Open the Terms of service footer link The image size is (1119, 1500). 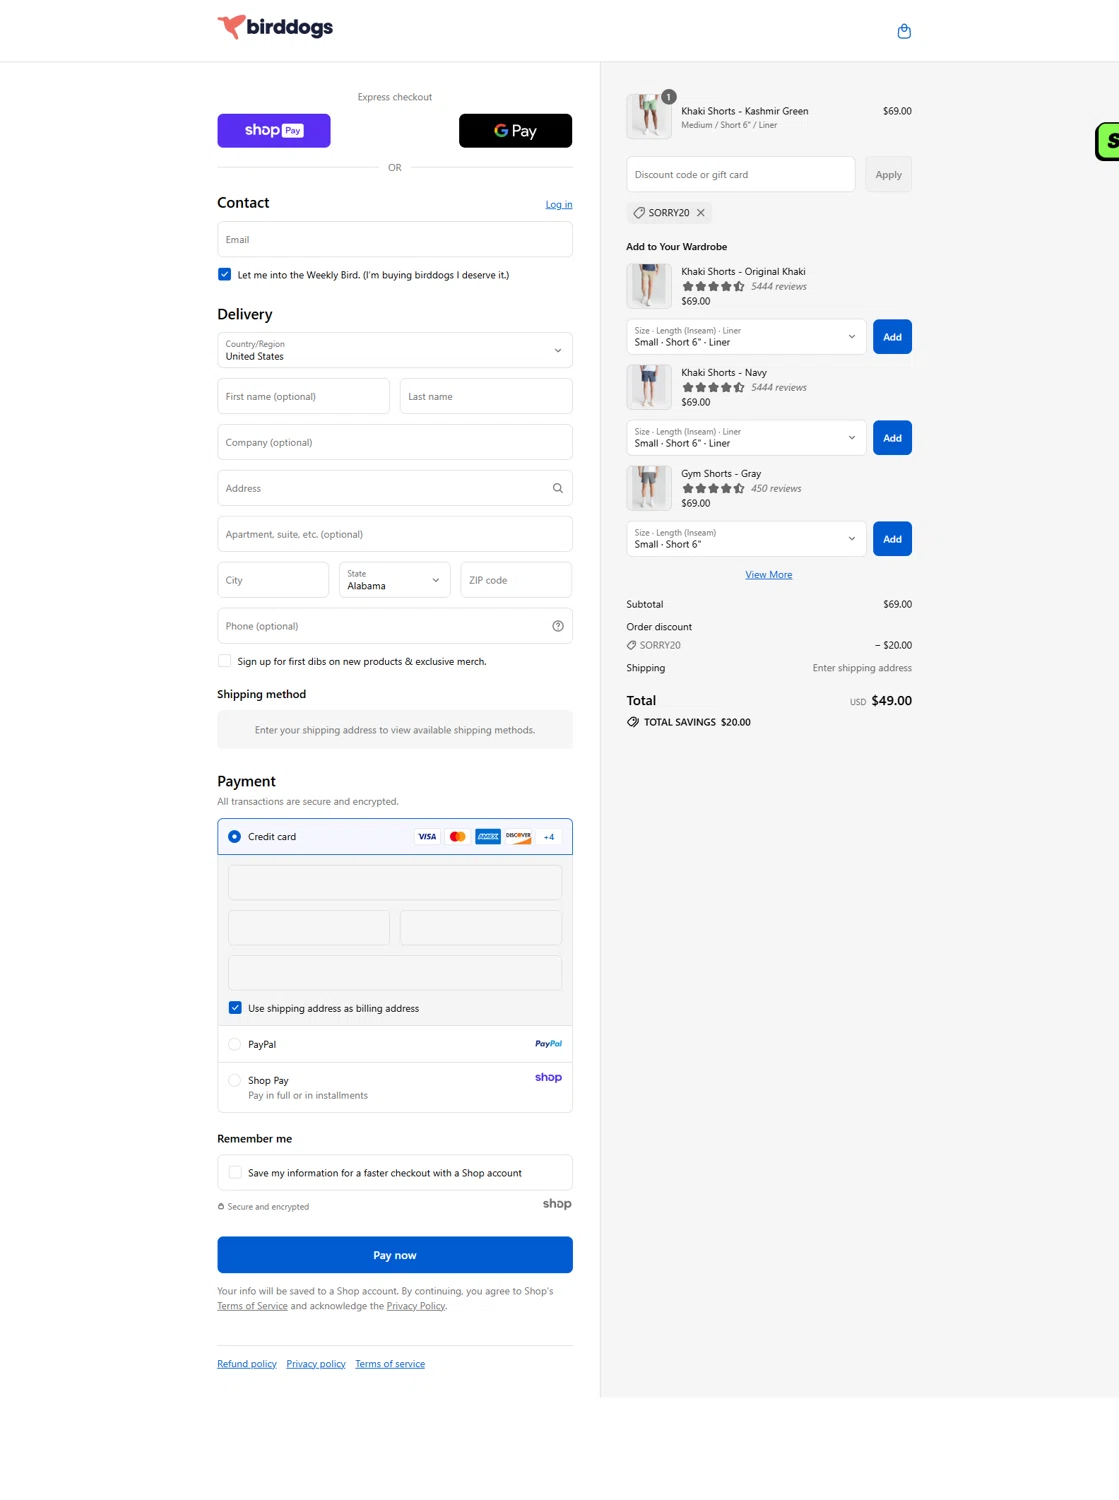pos(390,1364)
